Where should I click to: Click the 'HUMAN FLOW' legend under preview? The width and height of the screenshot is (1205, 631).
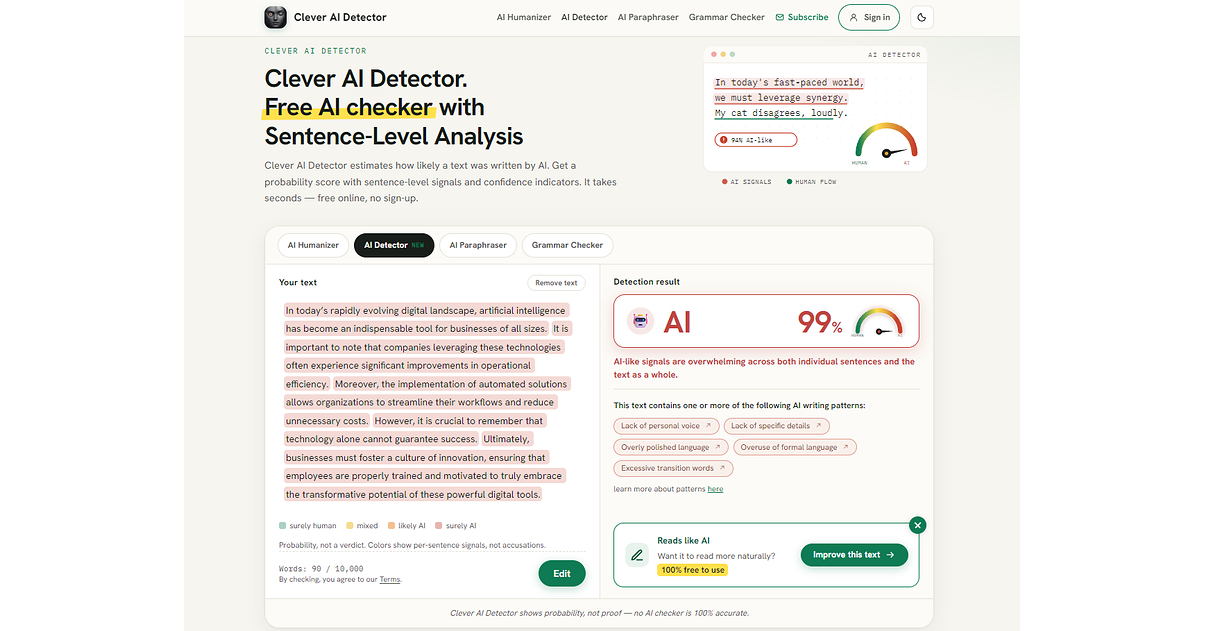(812, 182)
